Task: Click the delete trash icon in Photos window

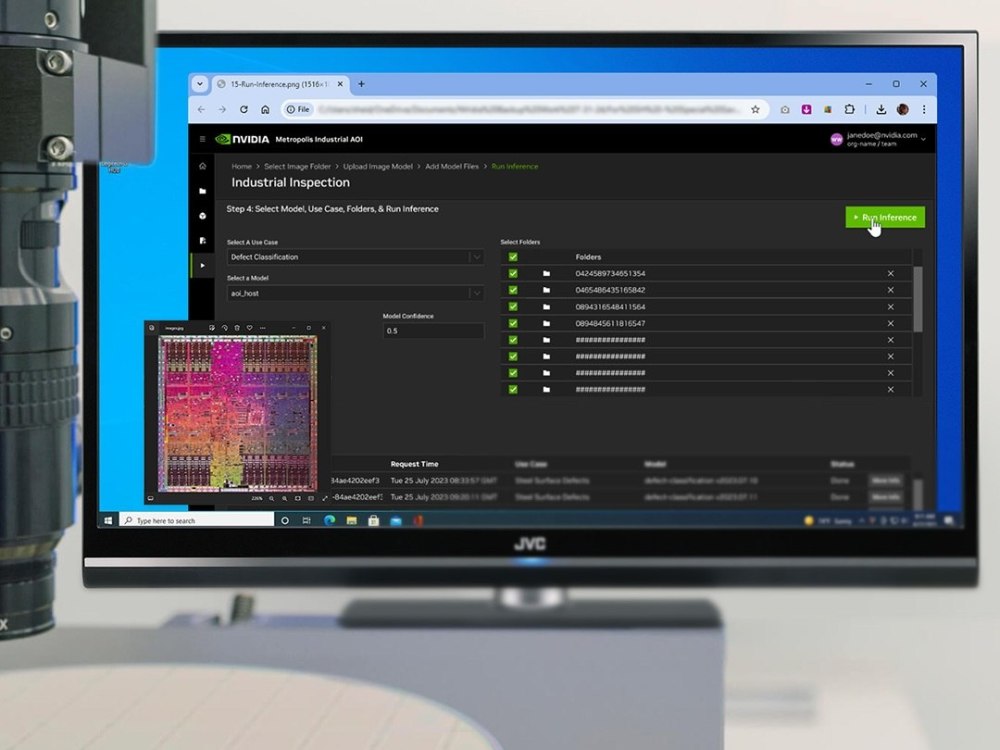Action: tap(237, 328)
